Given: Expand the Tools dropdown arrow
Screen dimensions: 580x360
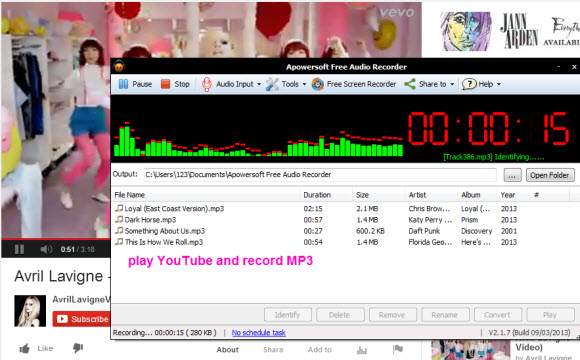Looking at the screenshot, I should pos(304,85).
